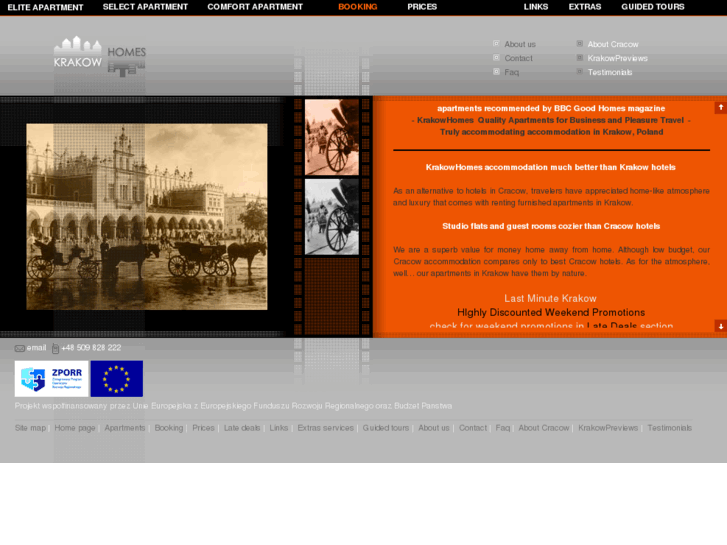Click the 'Projekt wspolfinansowany' funding notice text
The width and height of the screenshot is (727, 545).
(233, 406)
